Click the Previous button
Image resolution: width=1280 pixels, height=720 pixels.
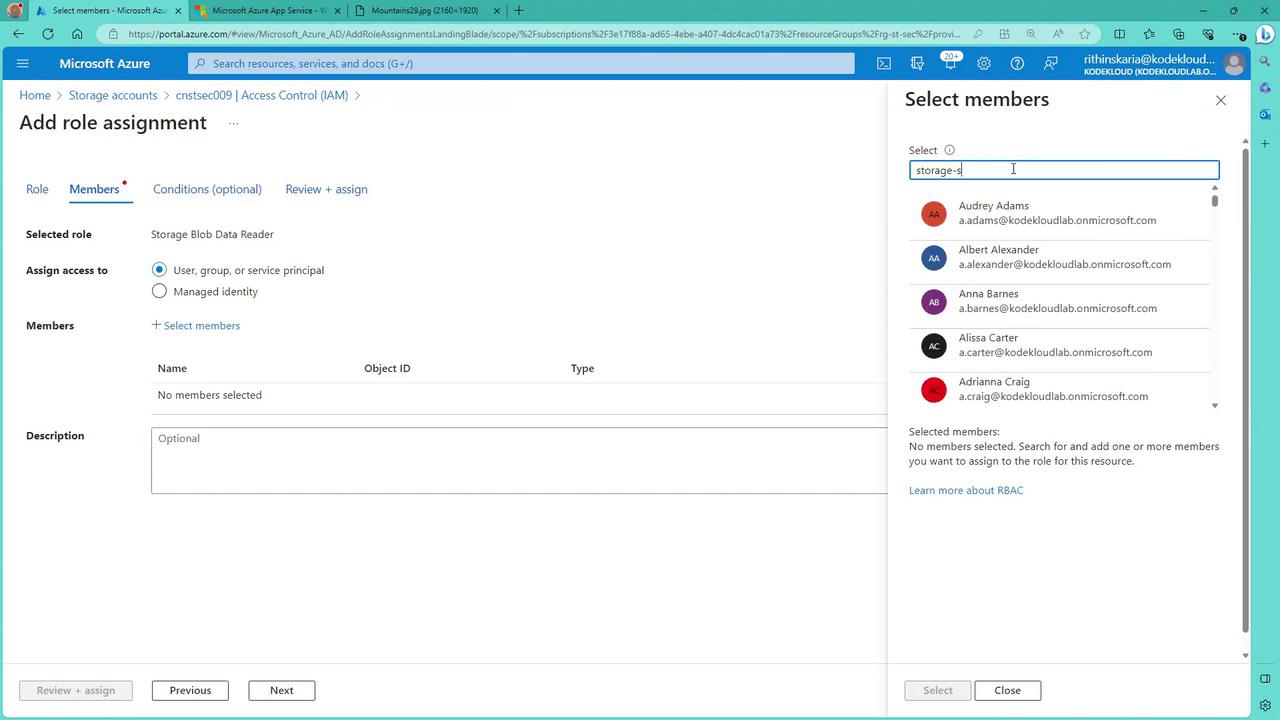(x=190, y=690)
